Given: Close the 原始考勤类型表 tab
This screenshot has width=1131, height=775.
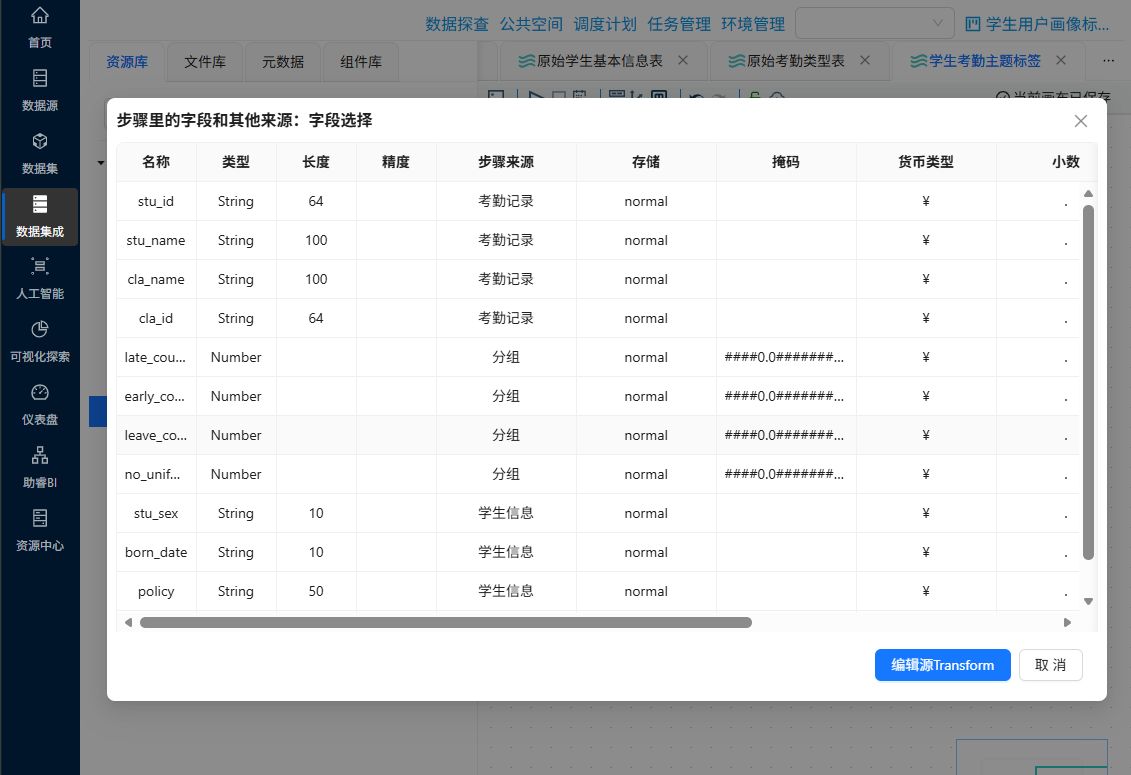Looking at the screenshot, I should point(865,61).
